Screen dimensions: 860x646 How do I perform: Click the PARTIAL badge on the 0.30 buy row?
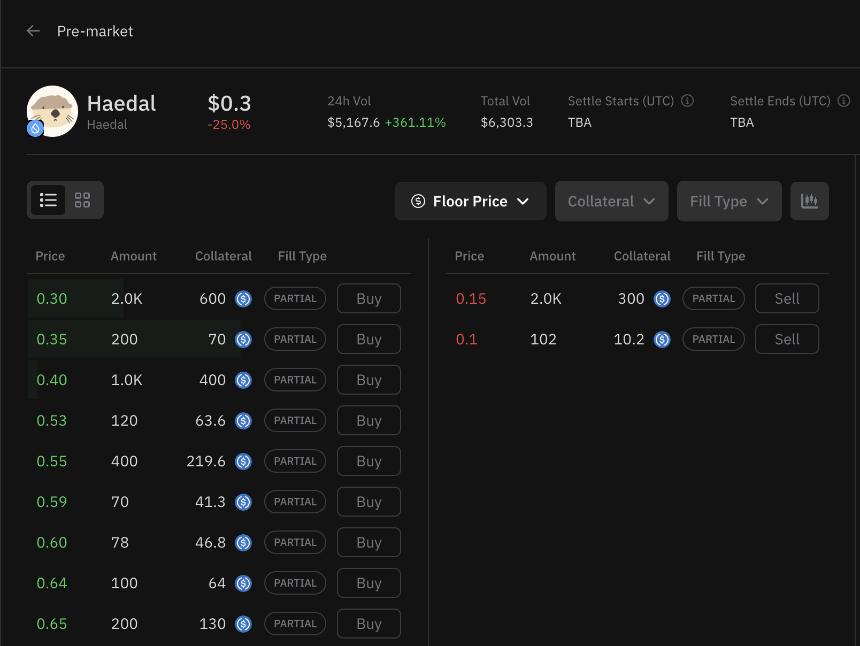[x=295, y=298]
